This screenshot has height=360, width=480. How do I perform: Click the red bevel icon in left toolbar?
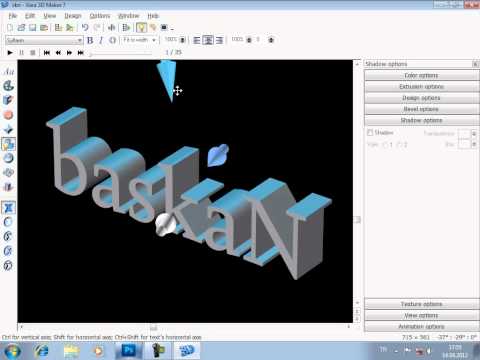(8, 115)
